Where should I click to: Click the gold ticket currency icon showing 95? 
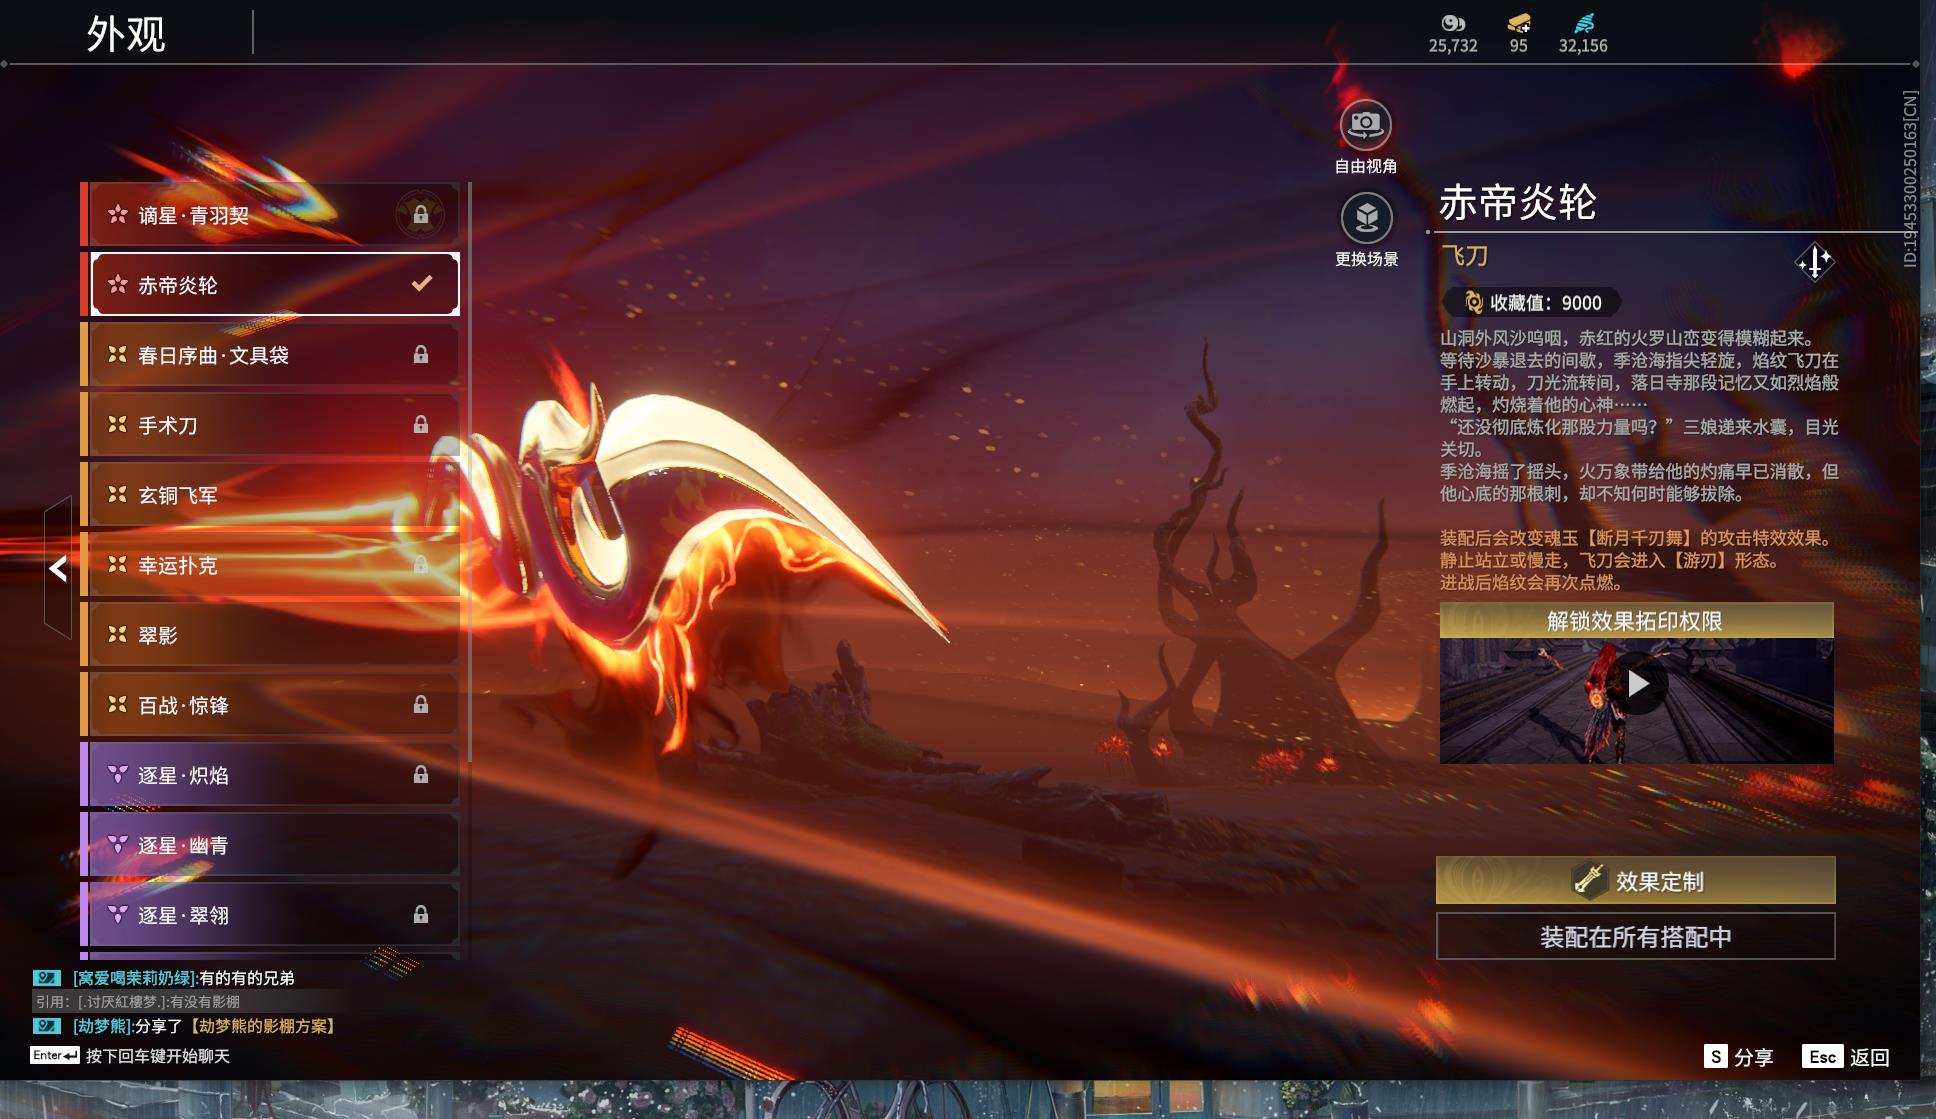pyautogui.click(x=1519, y=23)
